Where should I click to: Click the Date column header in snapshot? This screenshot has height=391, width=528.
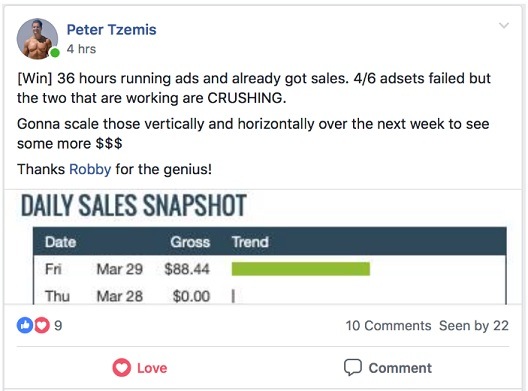pos(61,242)
